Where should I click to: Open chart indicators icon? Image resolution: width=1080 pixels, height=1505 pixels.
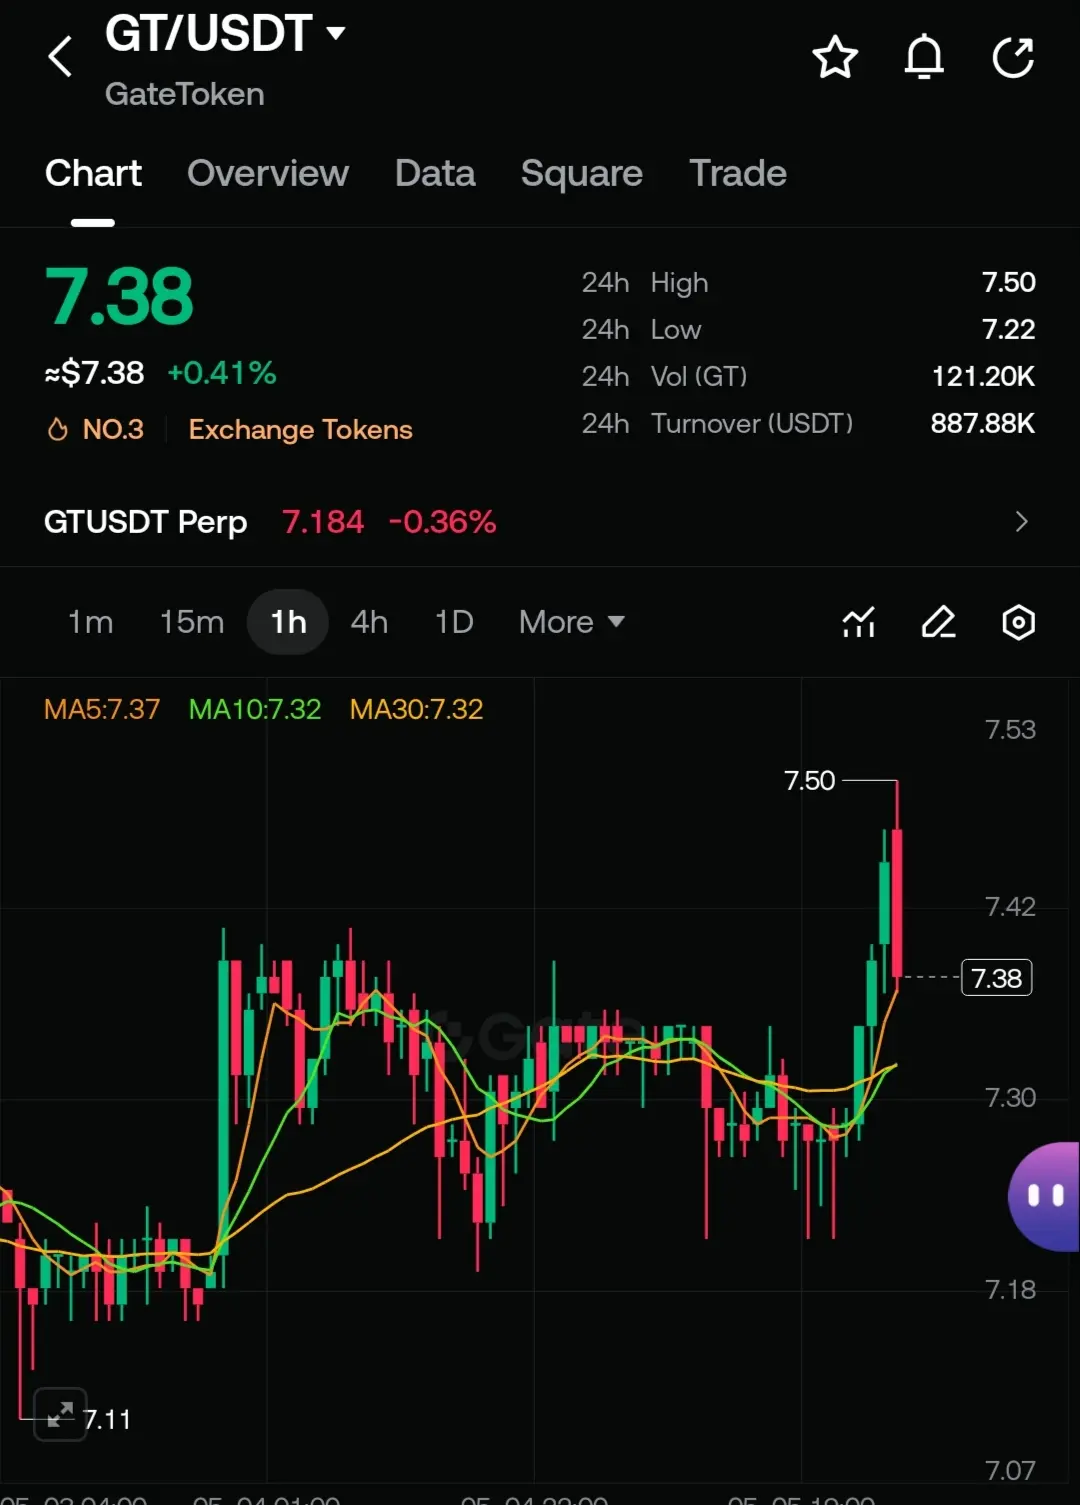859,622
